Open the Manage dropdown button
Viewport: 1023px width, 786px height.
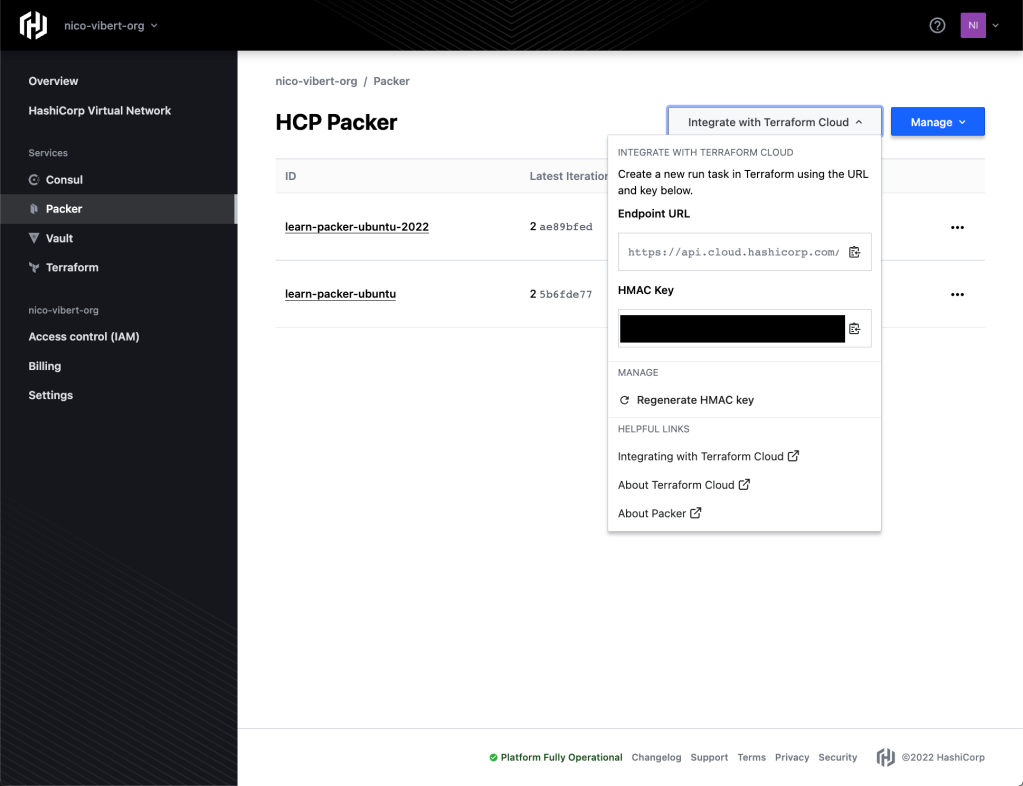[x=937, y=122]
